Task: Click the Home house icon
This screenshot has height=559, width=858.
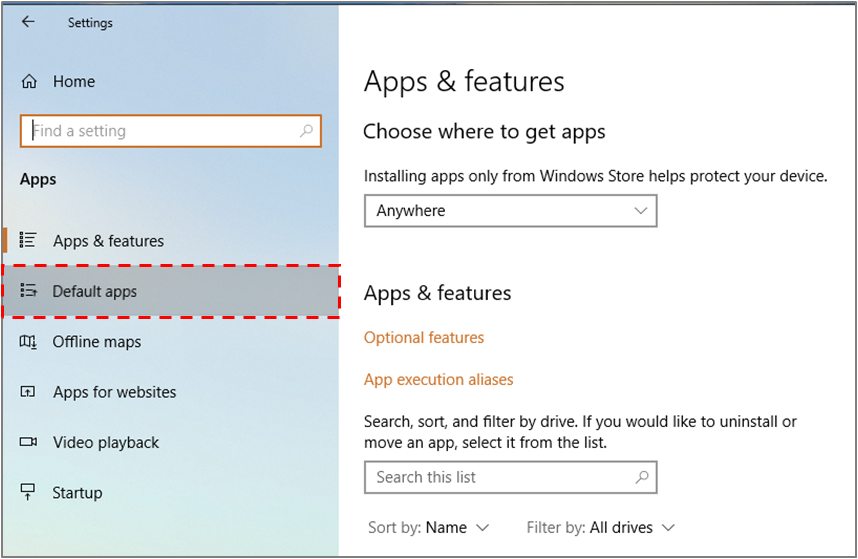Action: point(29,81)
